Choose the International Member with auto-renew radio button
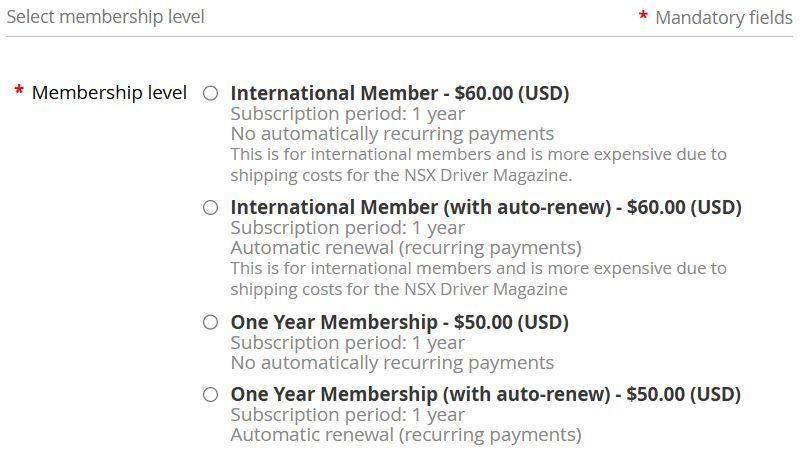This screenshot has width=800, height=460. click(x=210, y=208)
